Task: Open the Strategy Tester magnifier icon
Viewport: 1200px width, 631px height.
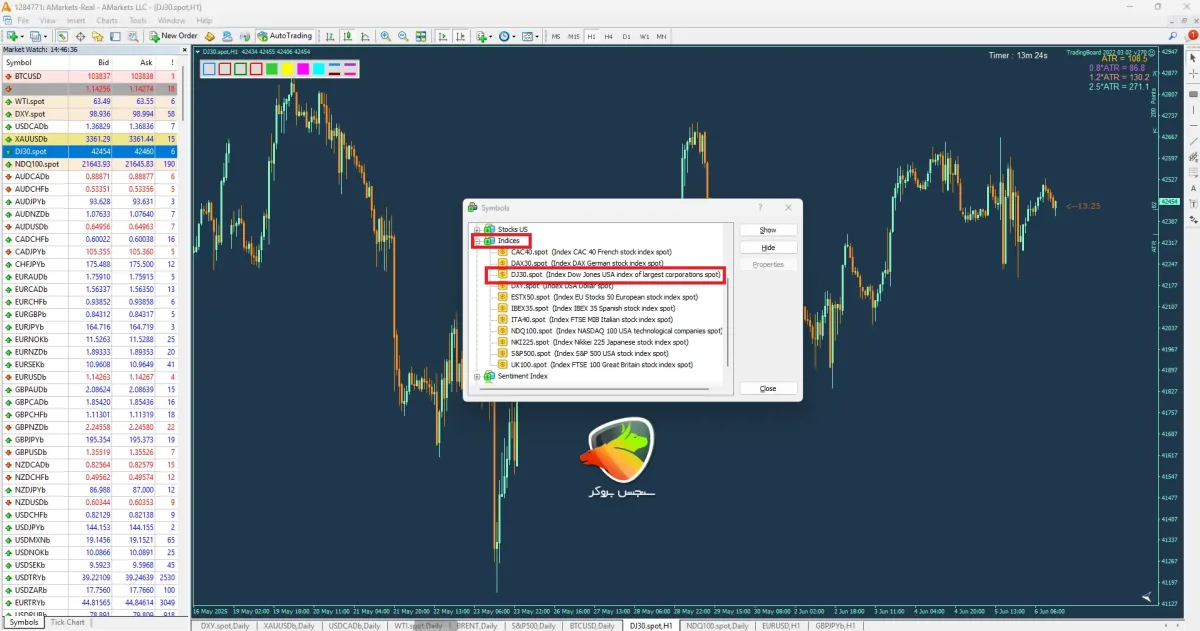Action: coord(133,36)
